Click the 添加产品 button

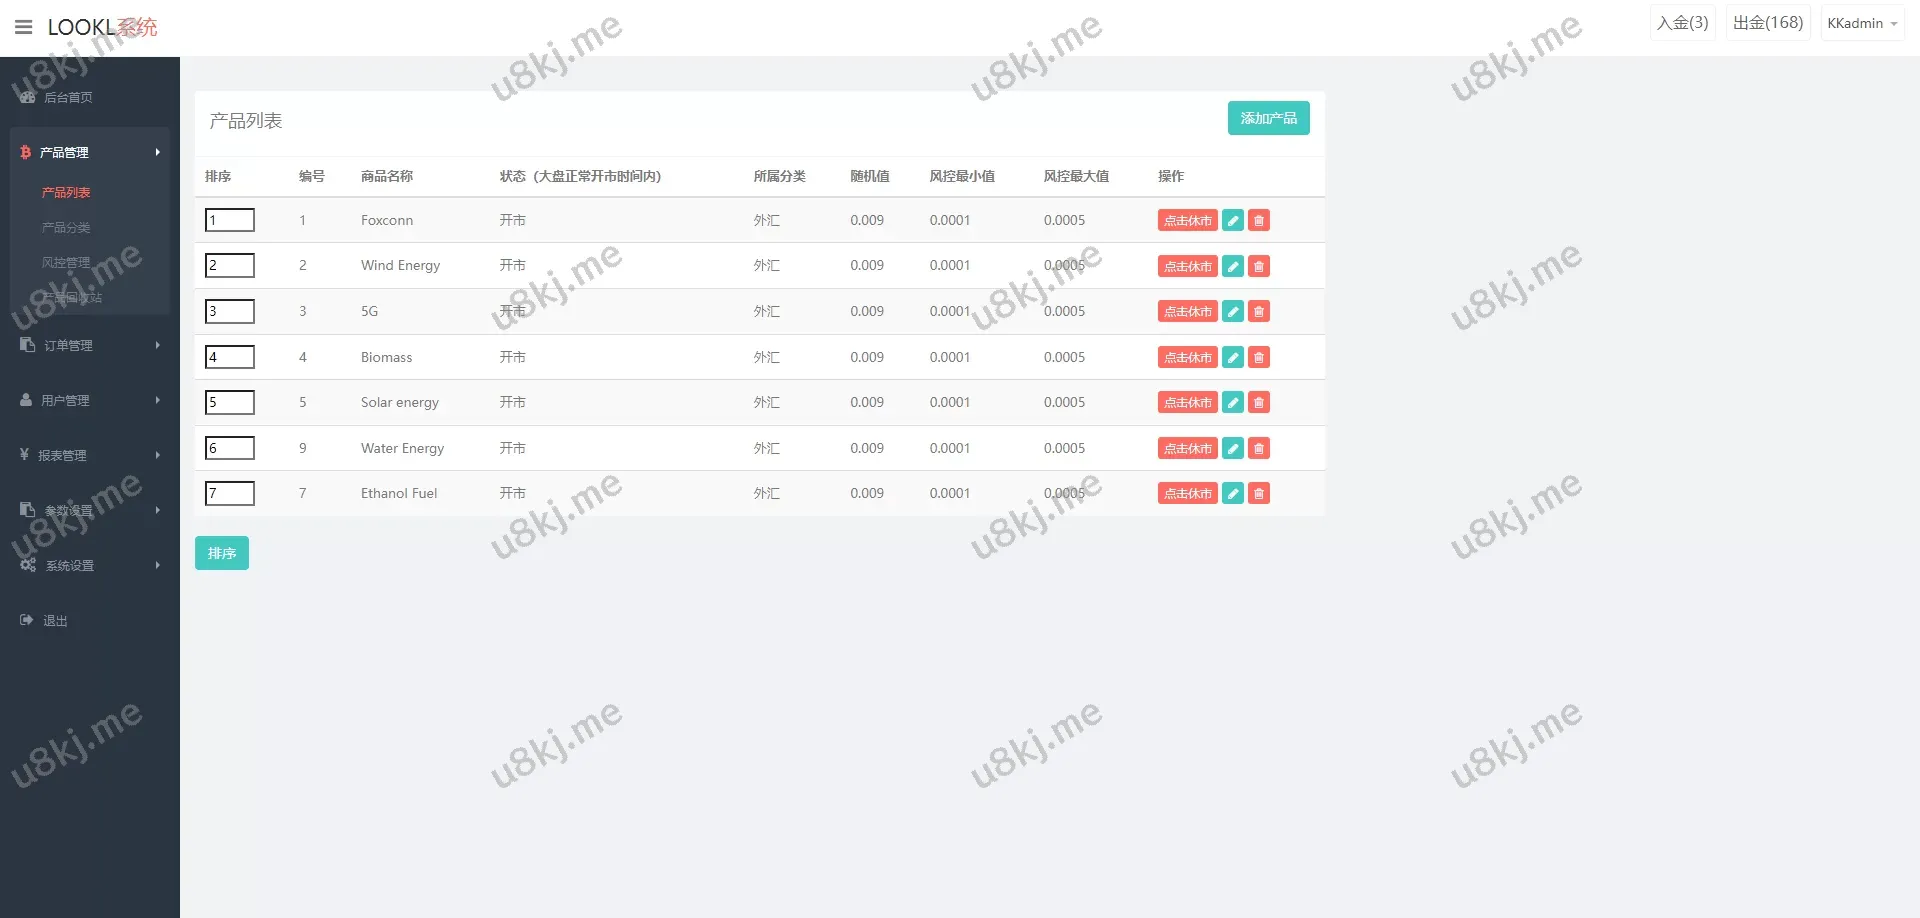pos(1268,118)
